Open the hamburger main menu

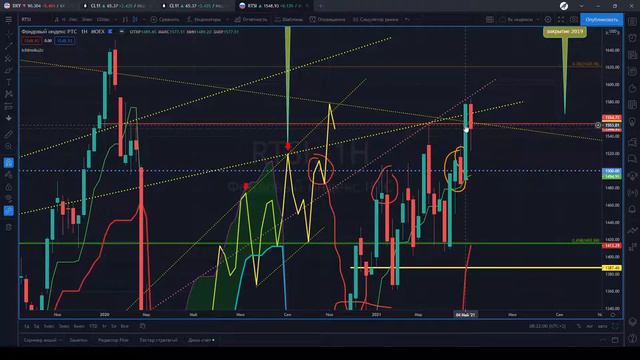tap(9, 19)
